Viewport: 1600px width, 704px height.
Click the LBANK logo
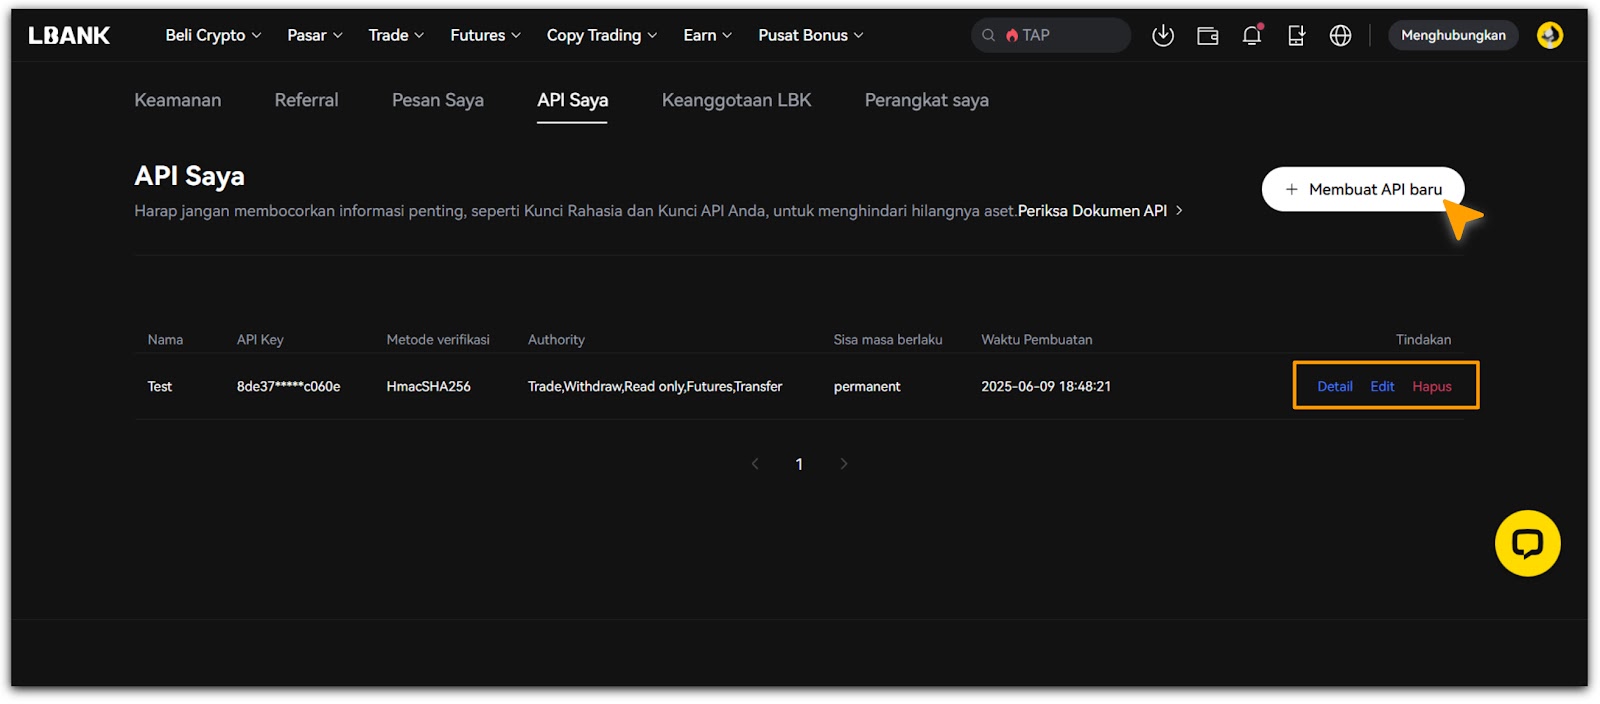(x=69, y=35)
